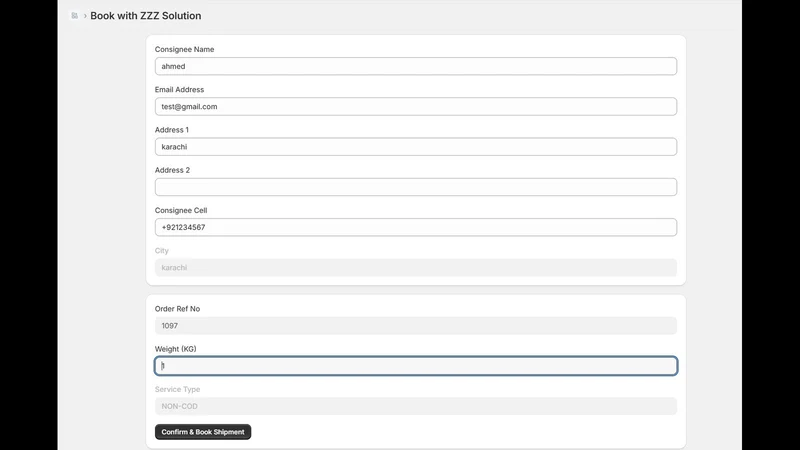Screen dimensions: 800x450
Task: Confirm & Book Shipment
Action: pos(203,432)
